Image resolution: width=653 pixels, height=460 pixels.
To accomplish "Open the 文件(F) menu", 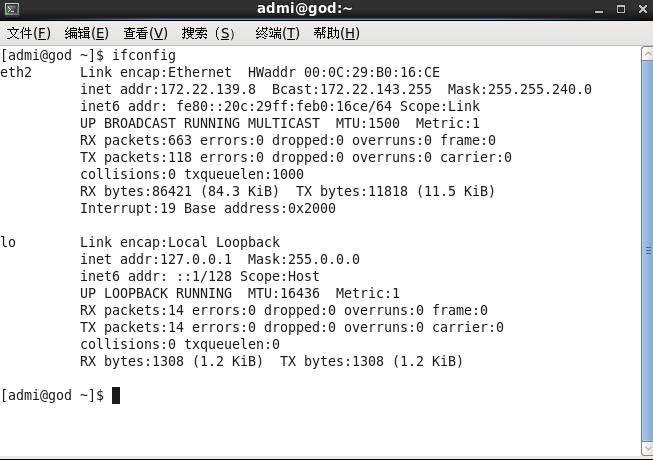I will [x=28, y=33].
